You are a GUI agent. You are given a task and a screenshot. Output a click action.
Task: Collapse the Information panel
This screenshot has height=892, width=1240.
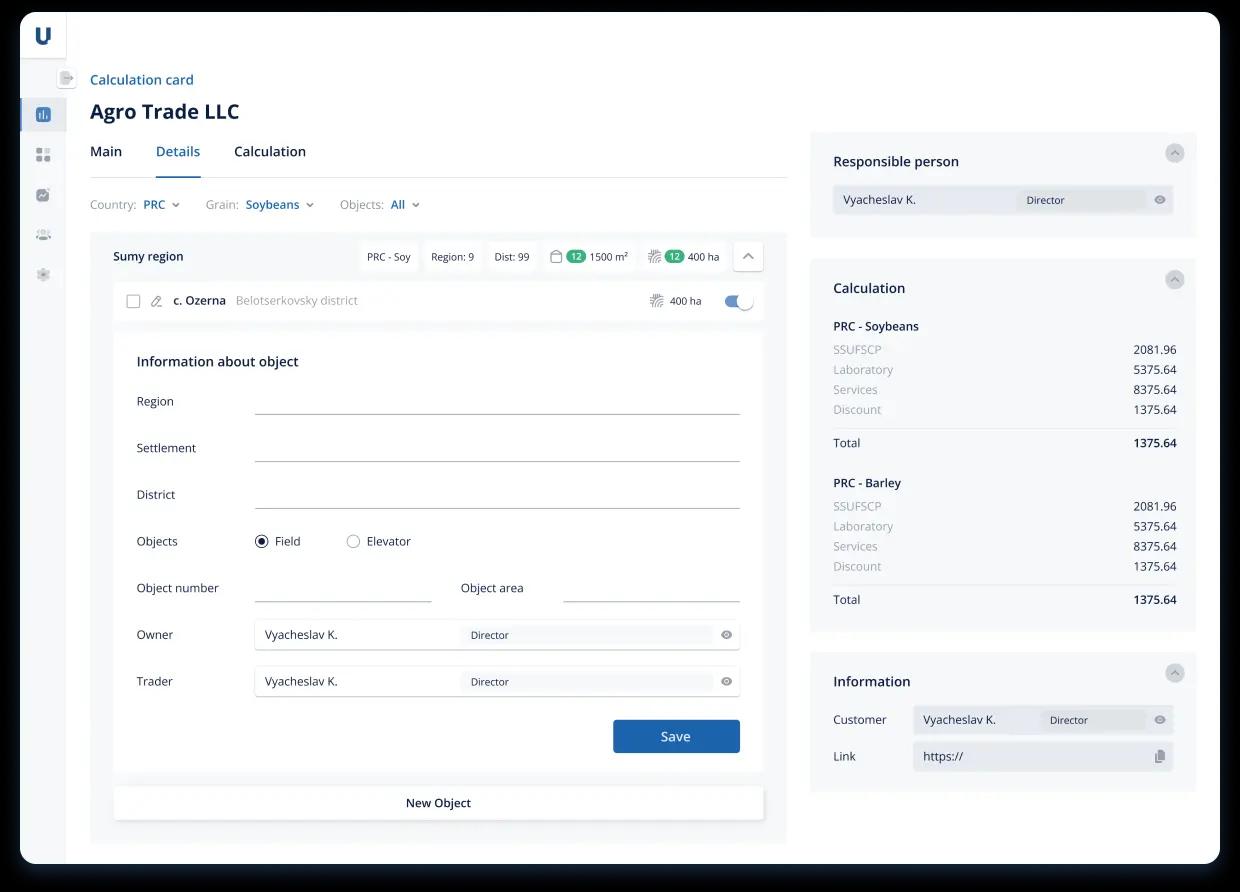(1175, 673)
